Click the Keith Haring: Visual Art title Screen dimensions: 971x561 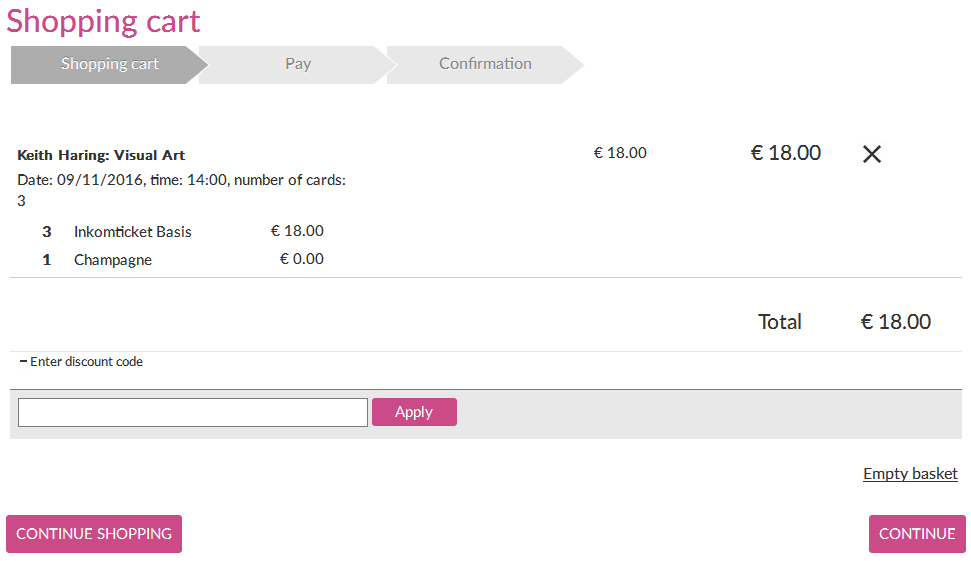point(101,156)
